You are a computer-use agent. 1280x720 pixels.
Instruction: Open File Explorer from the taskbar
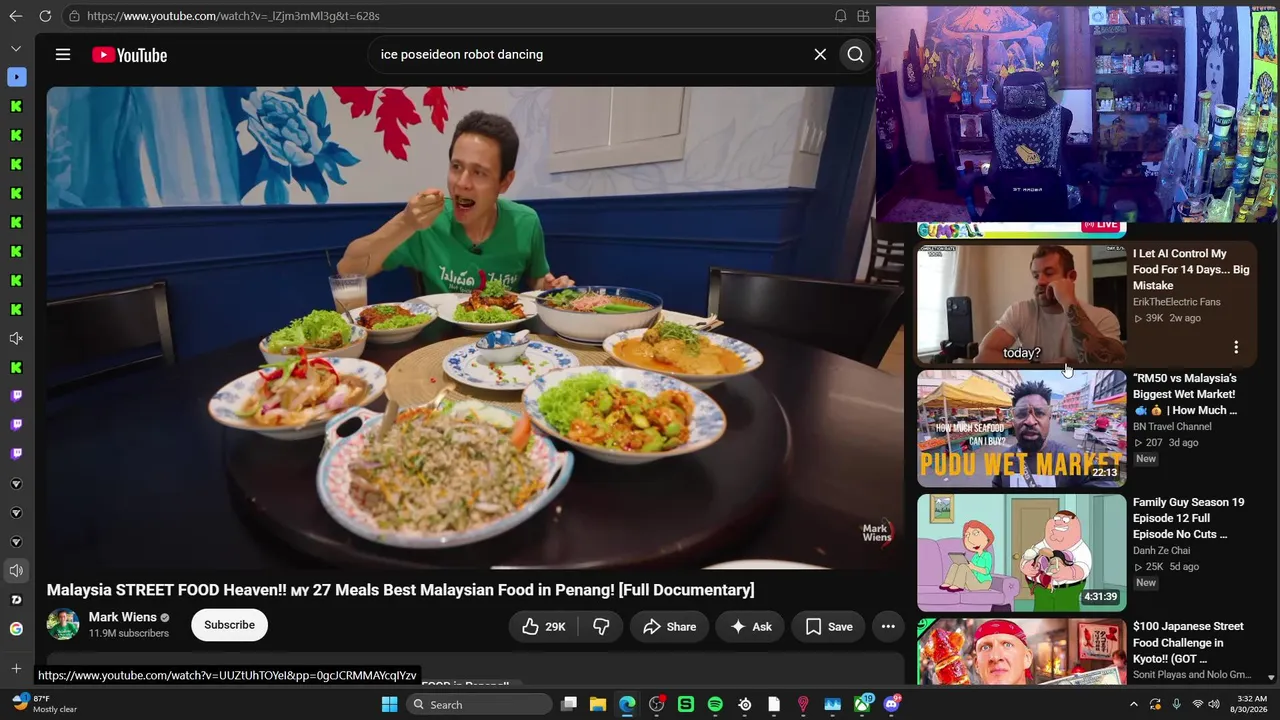point(598,705)
